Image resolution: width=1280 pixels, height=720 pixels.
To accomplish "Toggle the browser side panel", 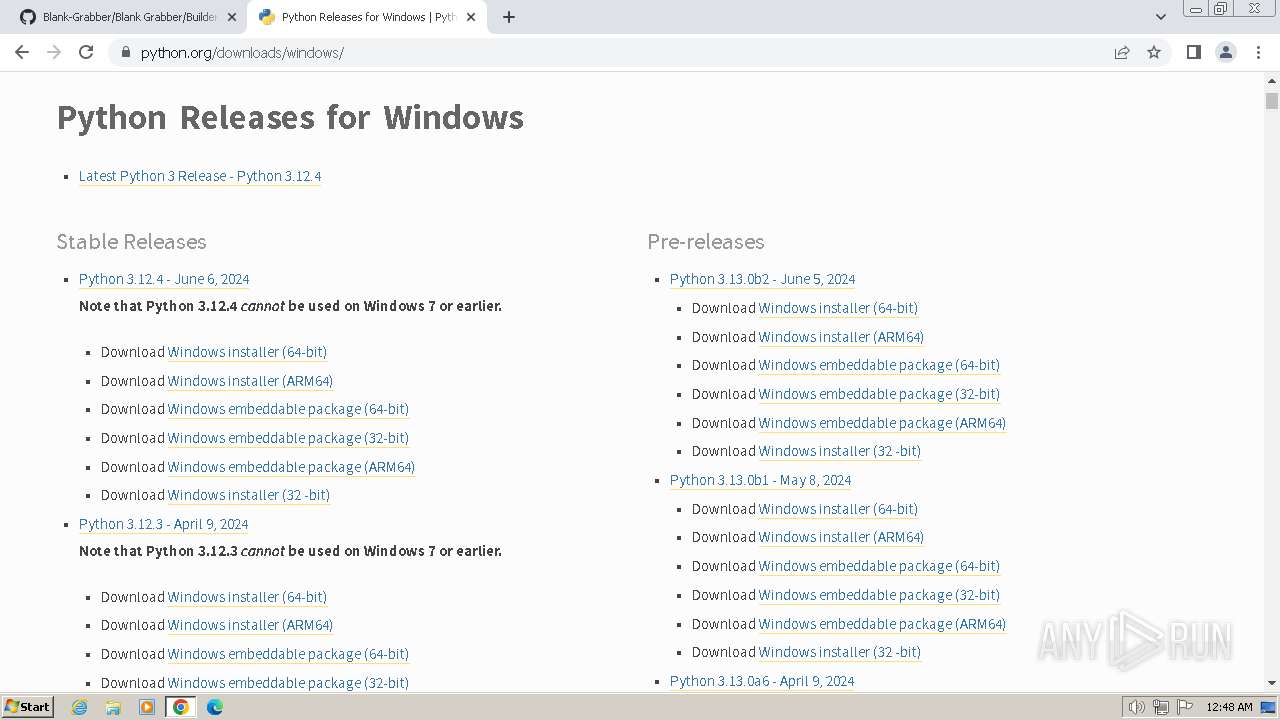I will tap(1193, 52).
